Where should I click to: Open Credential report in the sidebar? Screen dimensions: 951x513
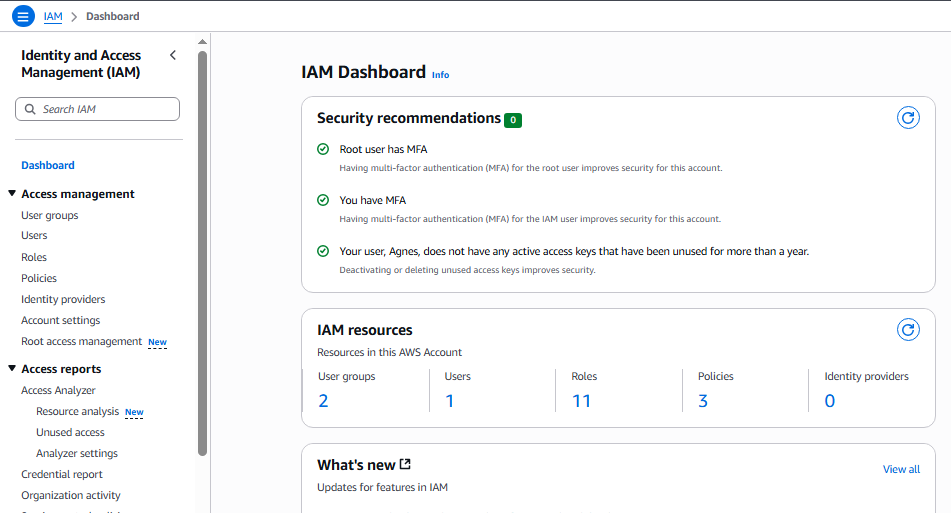point(62,474)
